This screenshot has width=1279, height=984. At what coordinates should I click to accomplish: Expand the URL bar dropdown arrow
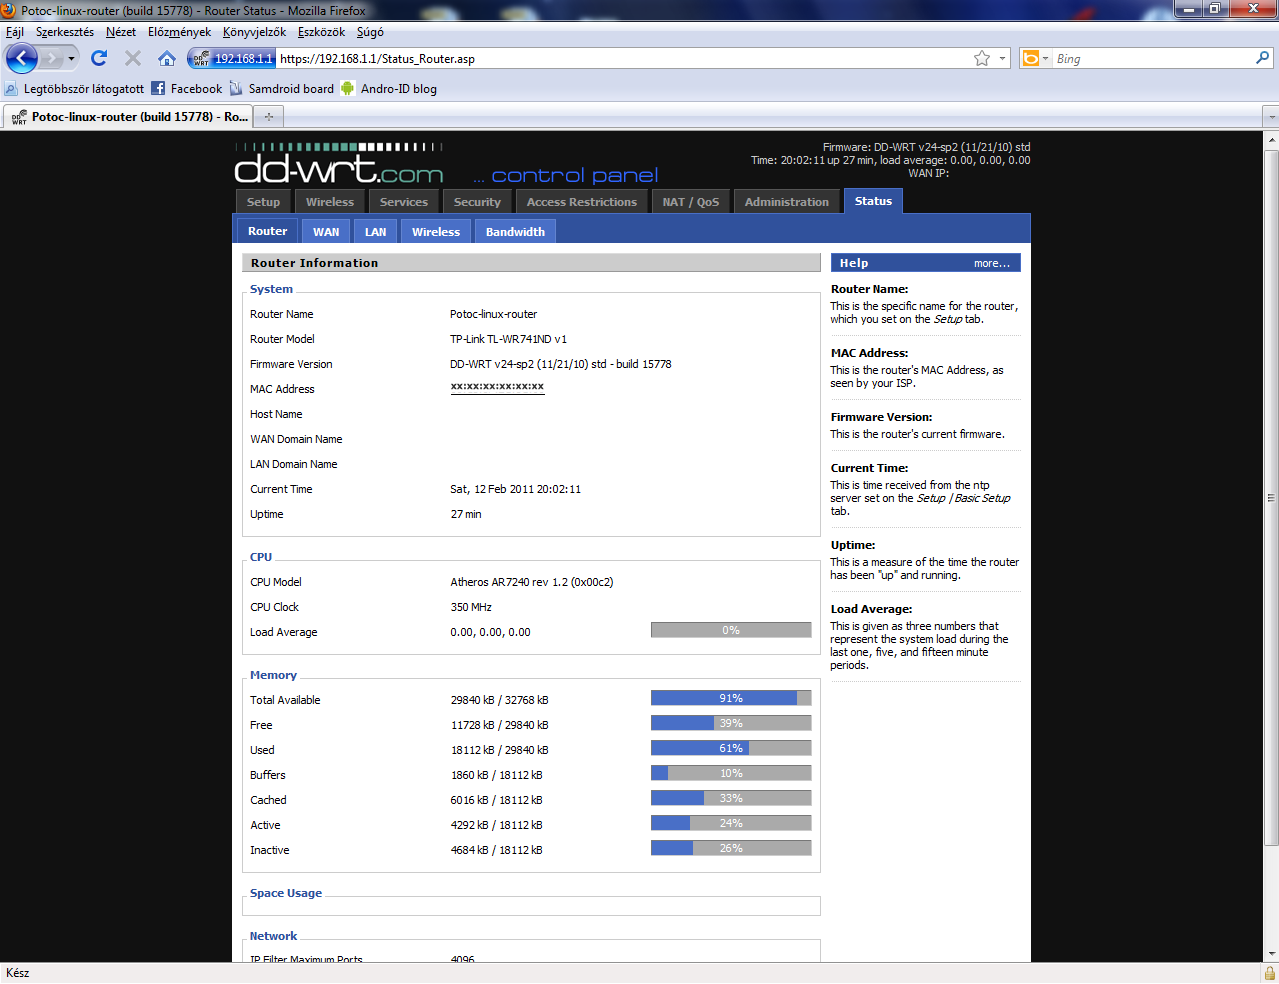click(1002, 58)
